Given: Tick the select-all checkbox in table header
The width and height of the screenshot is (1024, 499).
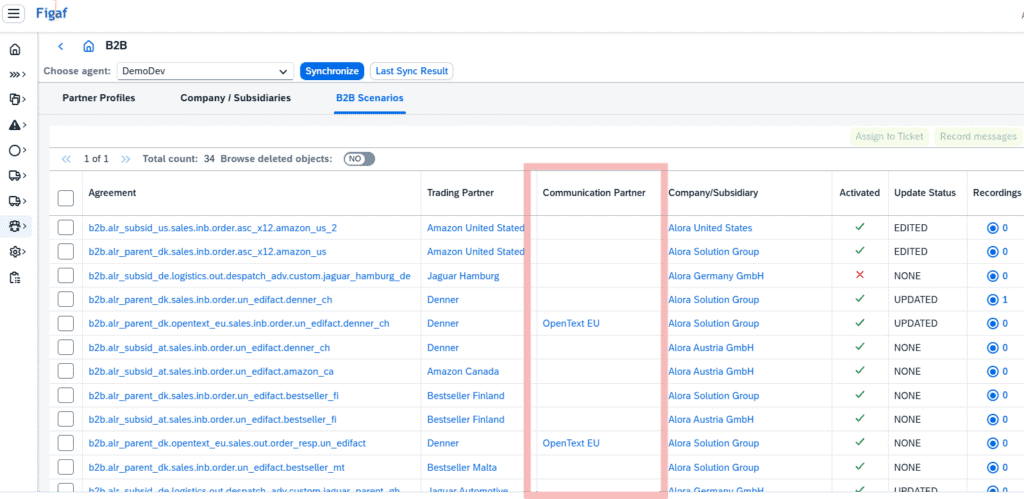Looking at the screenshot, I should (x=65, y=198).
